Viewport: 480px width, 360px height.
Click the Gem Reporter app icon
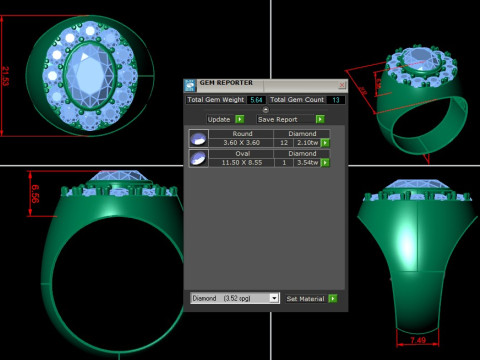tap(191, 85)
